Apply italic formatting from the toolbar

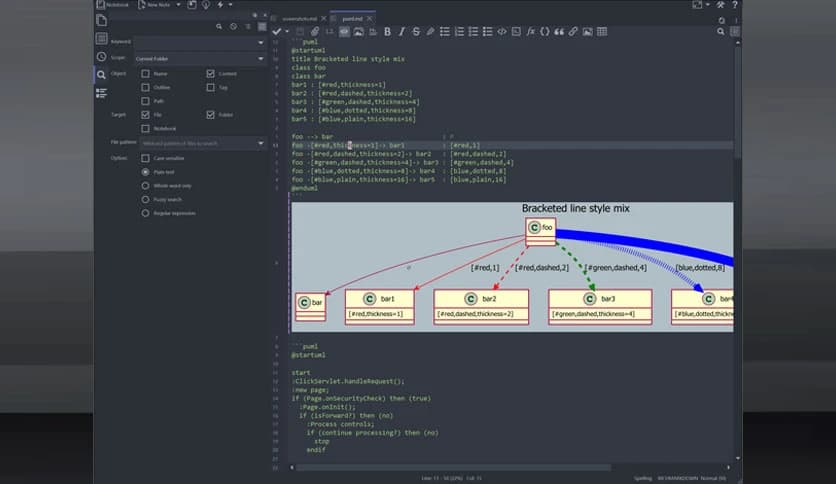[402, 32]
